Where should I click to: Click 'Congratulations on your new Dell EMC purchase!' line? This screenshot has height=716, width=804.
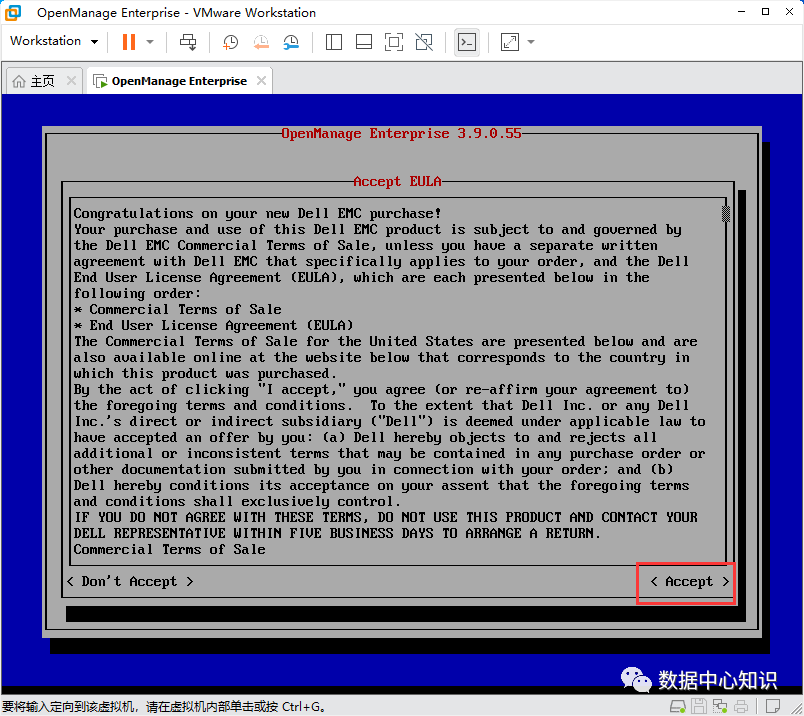(x=257, y=213)
